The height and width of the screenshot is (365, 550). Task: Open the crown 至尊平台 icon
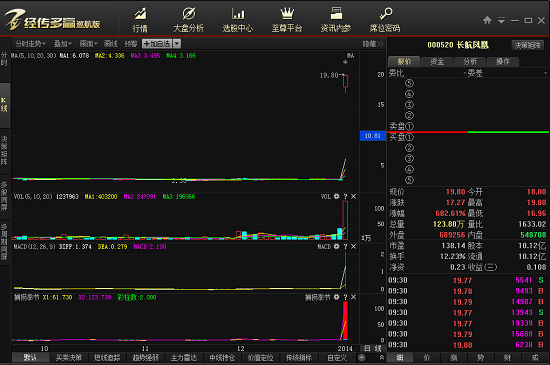pos(287,20)
